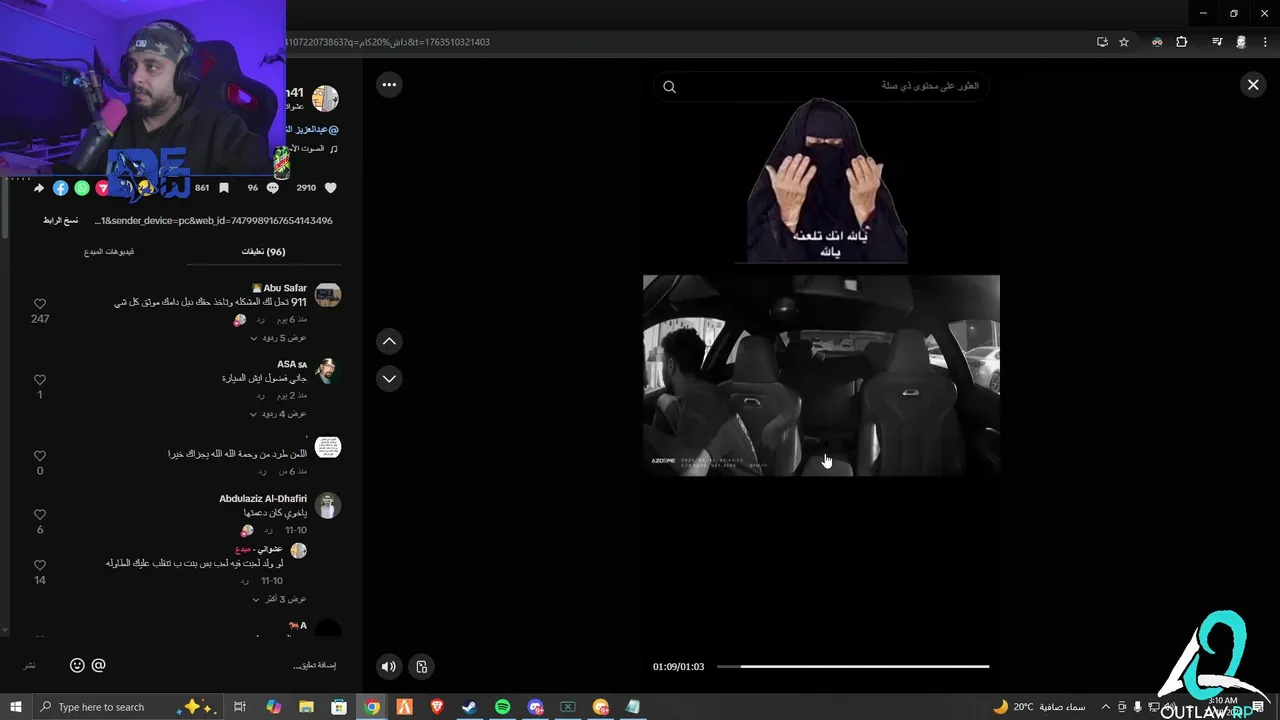Open Abu Safar's profile avatar
Screen dimensions: 1280x720
(x=328, y=294)
